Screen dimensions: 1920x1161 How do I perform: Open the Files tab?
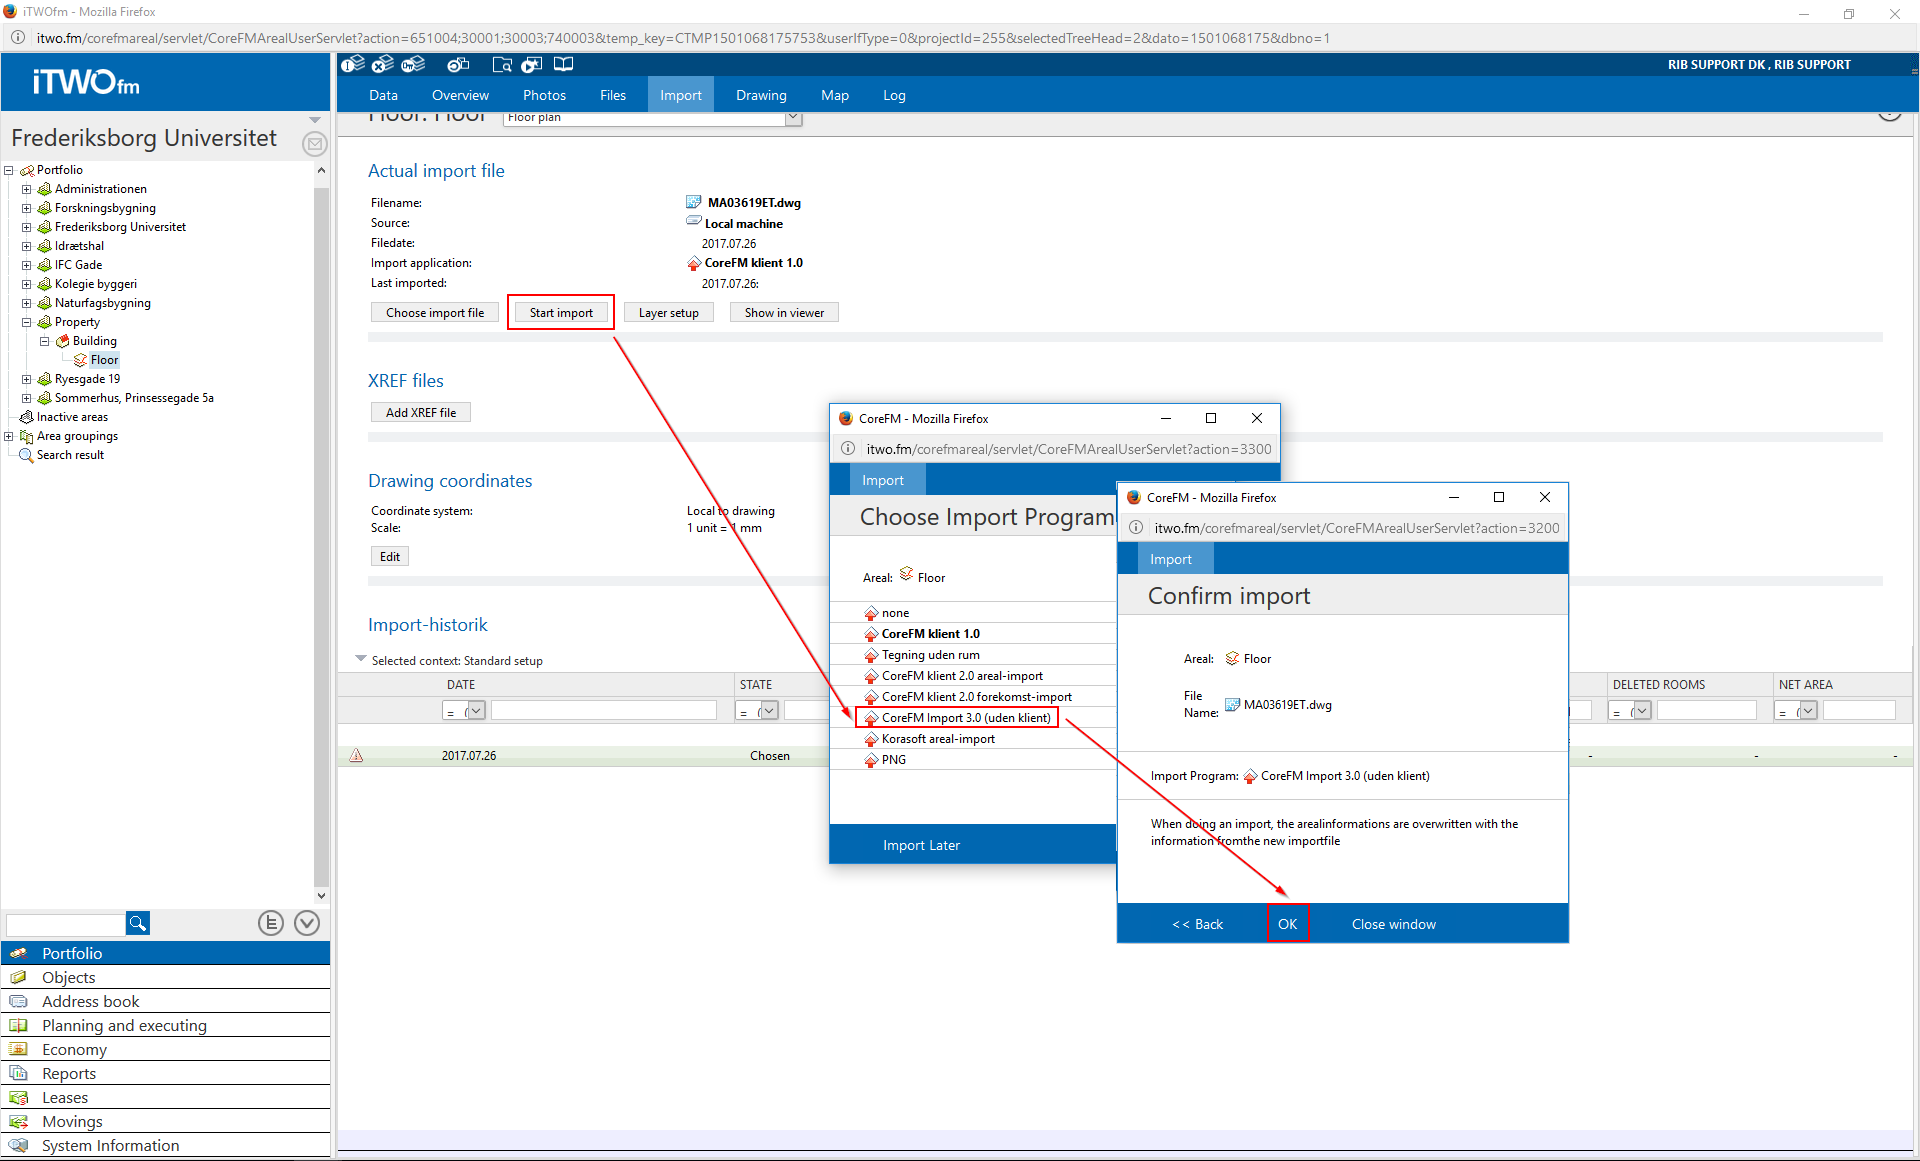pyautogui.click(x=612, y=94)
